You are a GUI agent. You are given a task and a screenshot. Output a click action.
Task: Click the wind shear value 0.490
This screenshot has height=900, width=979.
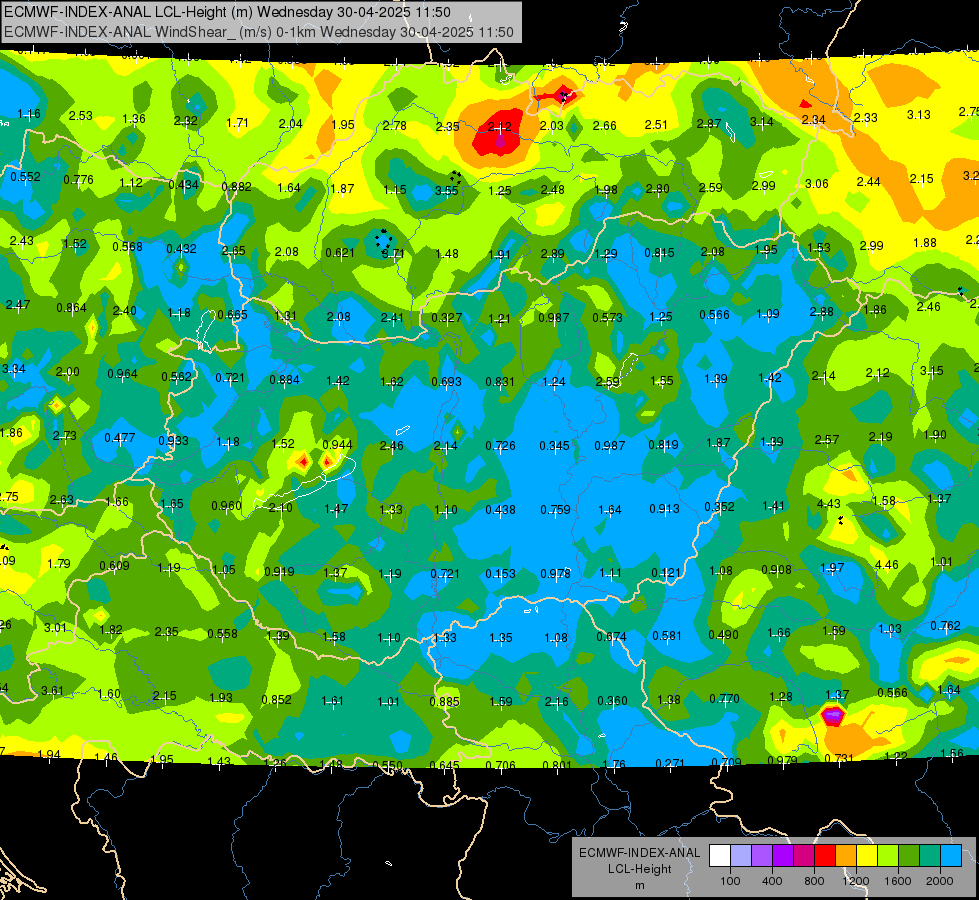tap(723, 635)
